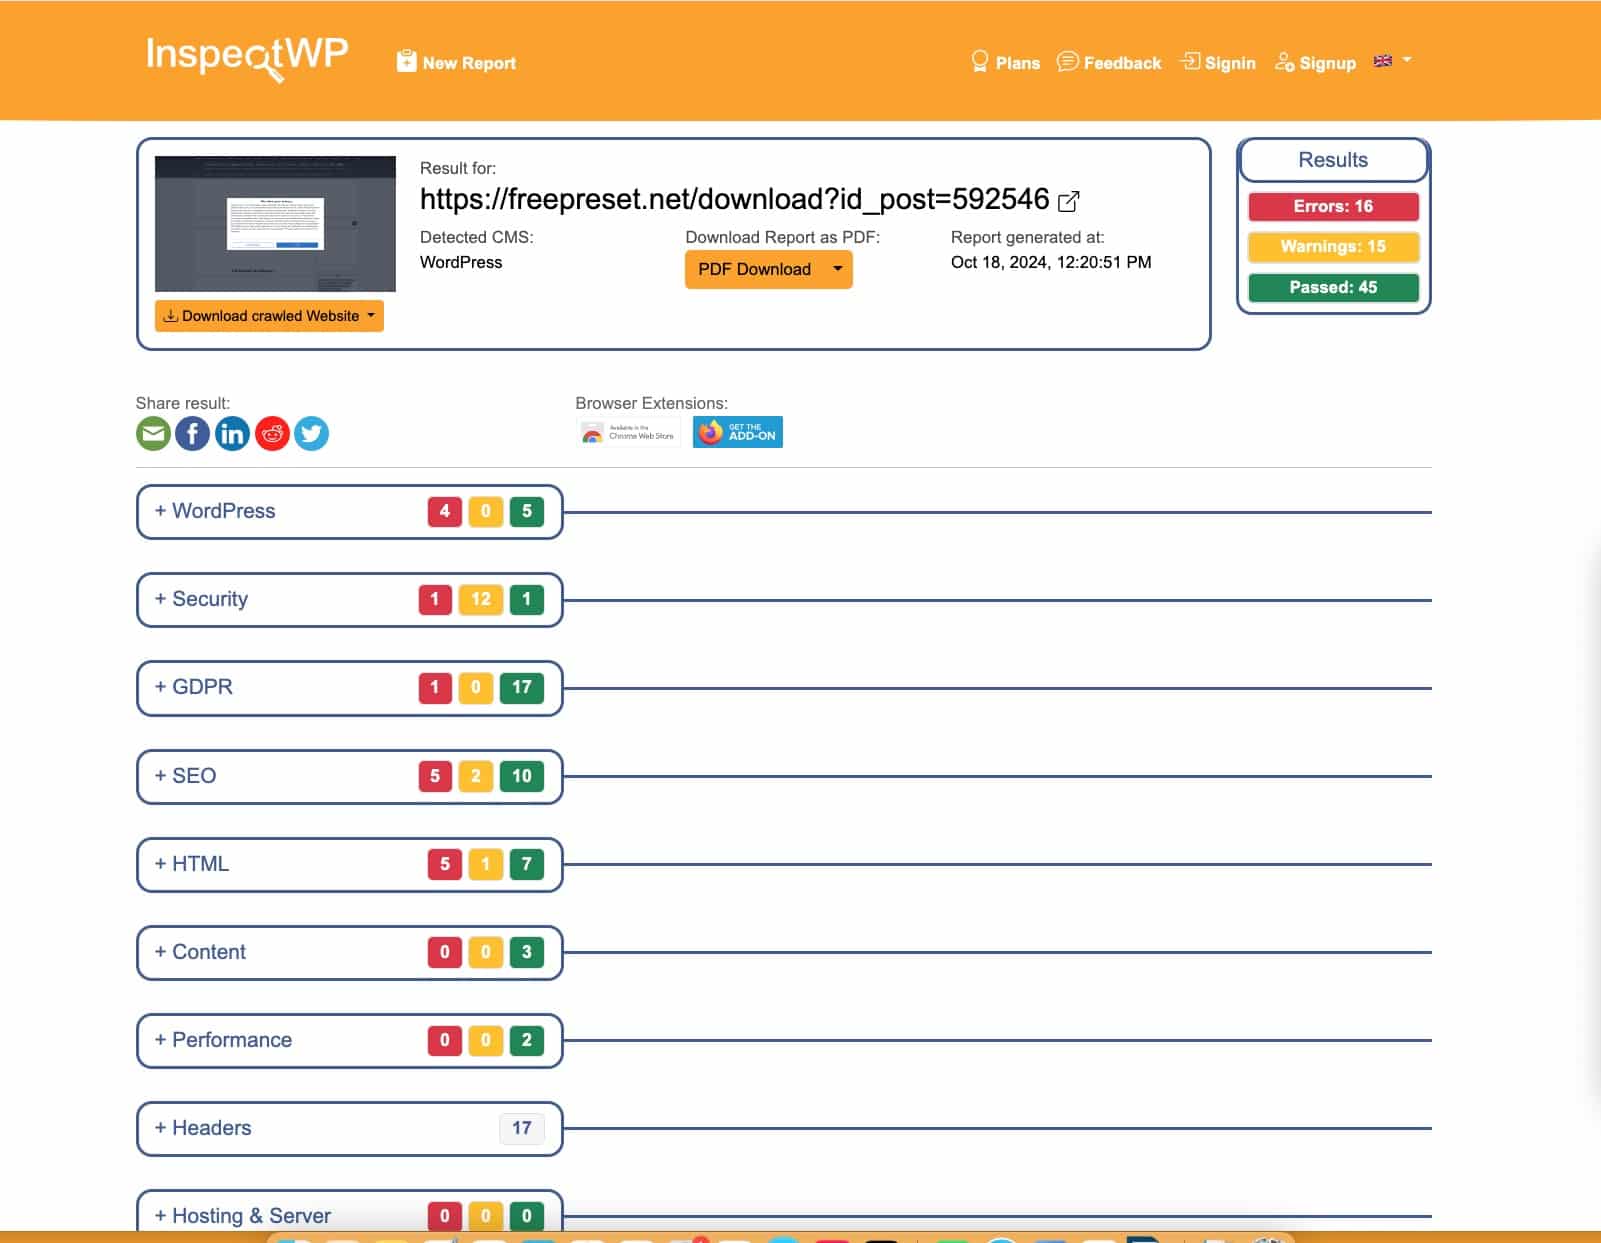Click the InspectWP logo
The width and height of the screenshot is (1601, 1243).
pyautogui.click(x=247, y=57)
